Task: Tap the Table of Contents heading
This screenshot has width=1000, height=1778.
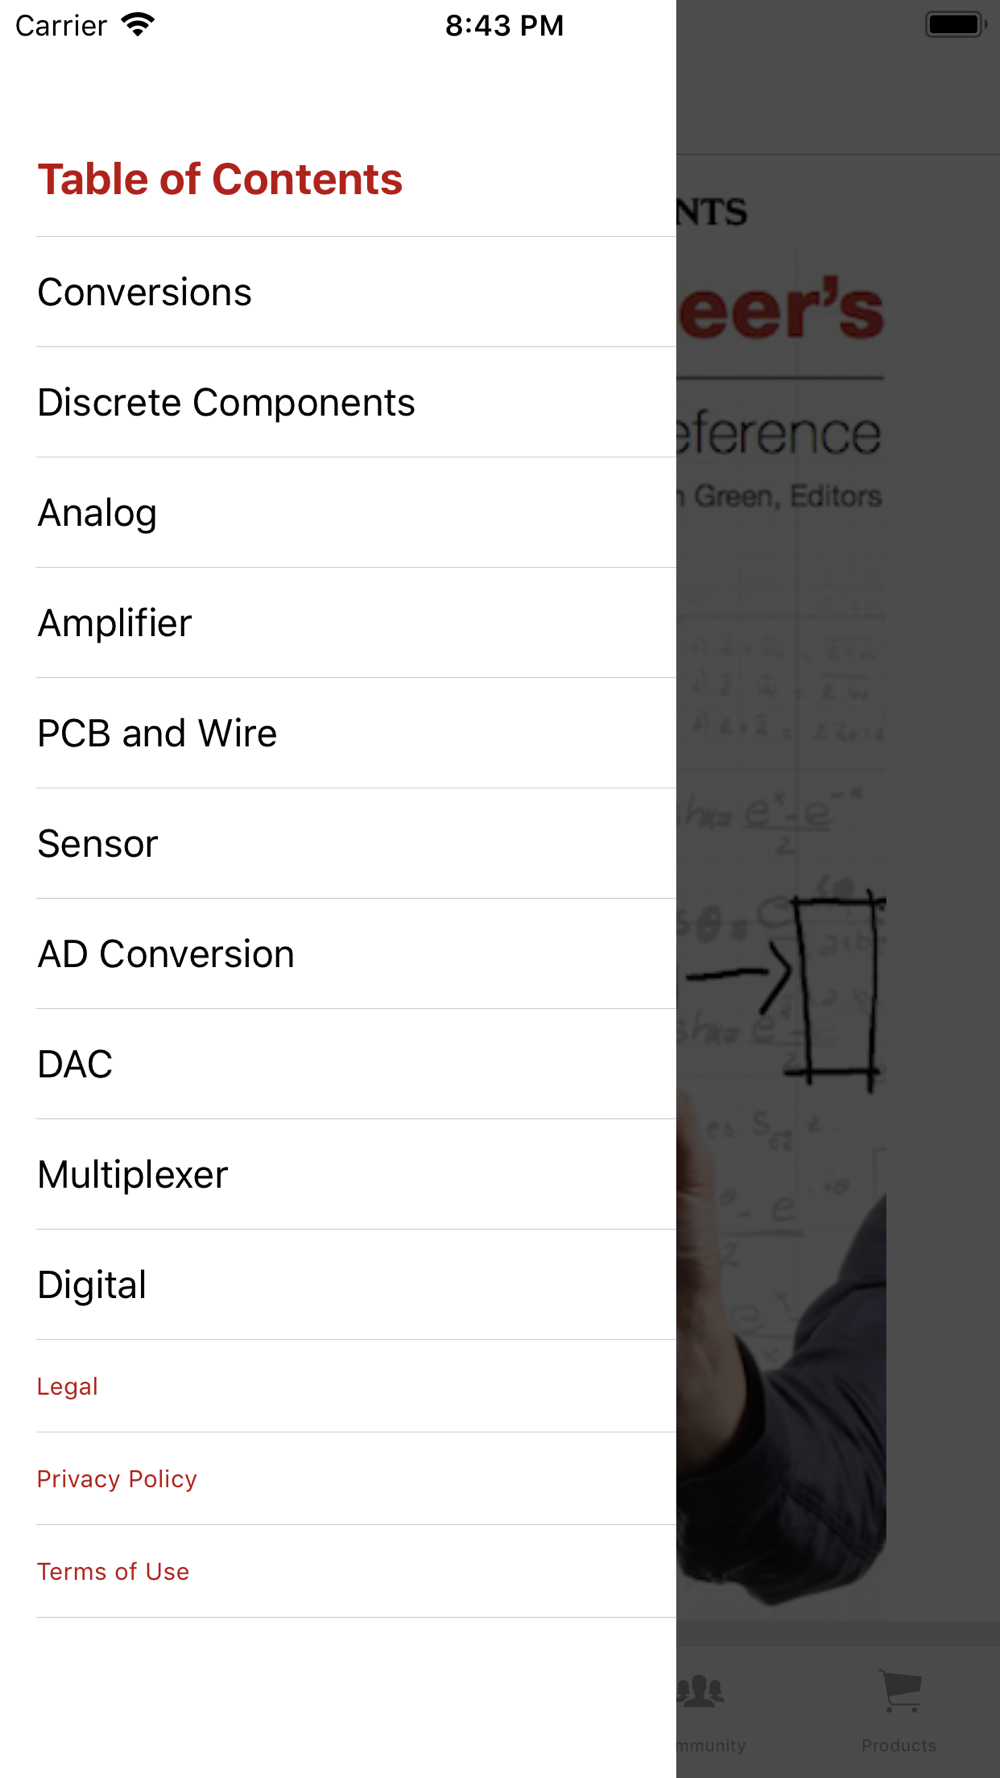Action: coord(220,179)
